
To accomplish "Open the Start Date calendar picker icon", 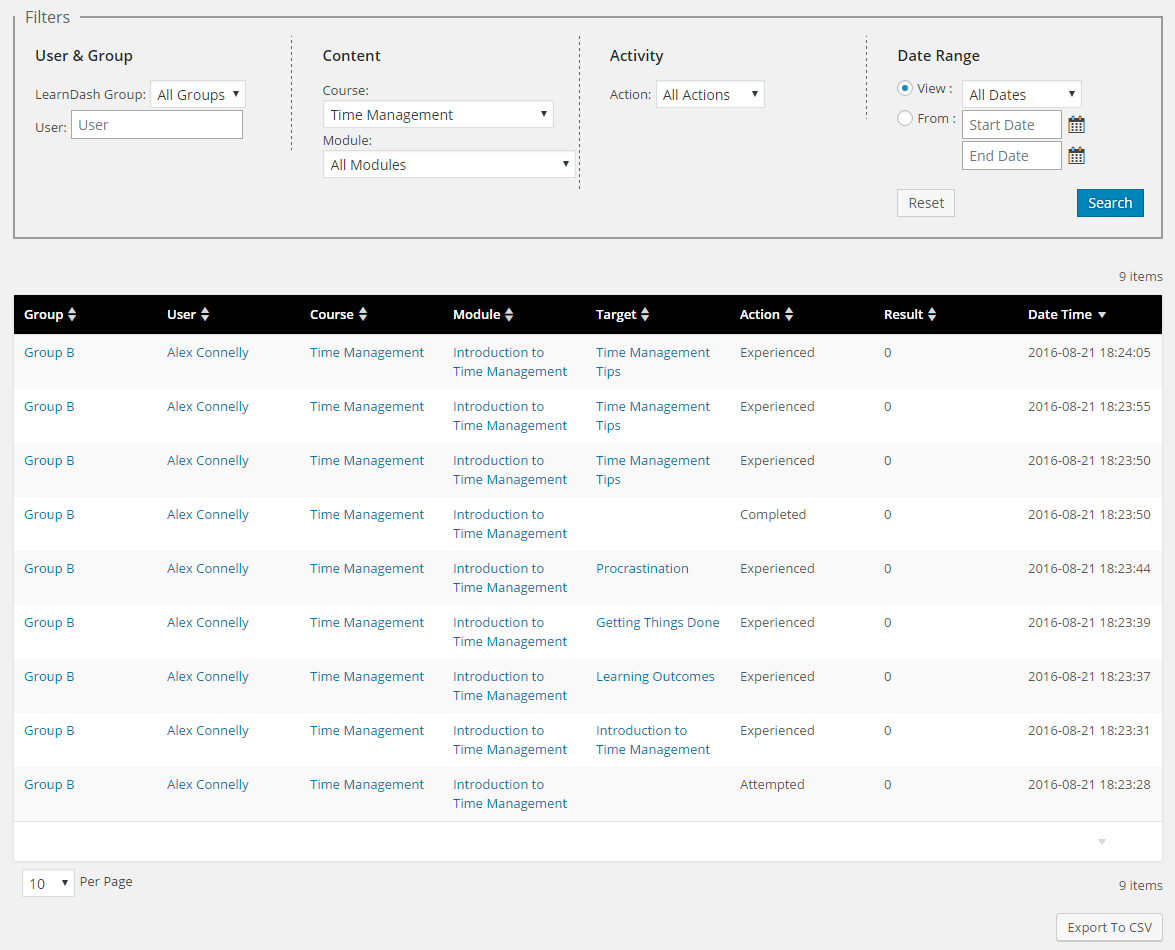I will point(1076,125).
